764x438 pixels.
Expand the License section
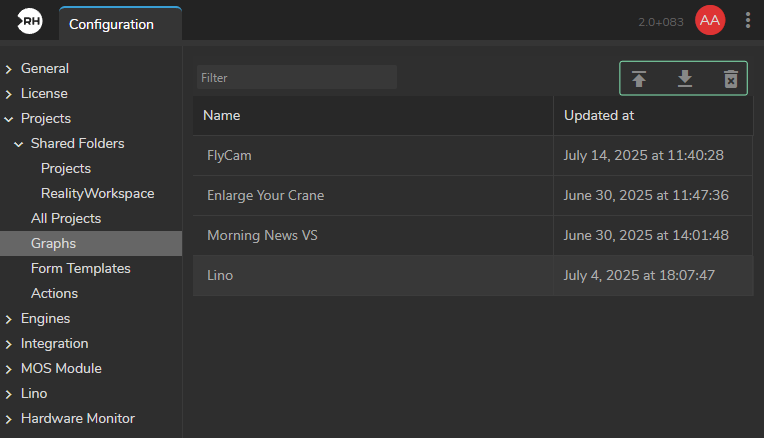[x=9, y=94]
